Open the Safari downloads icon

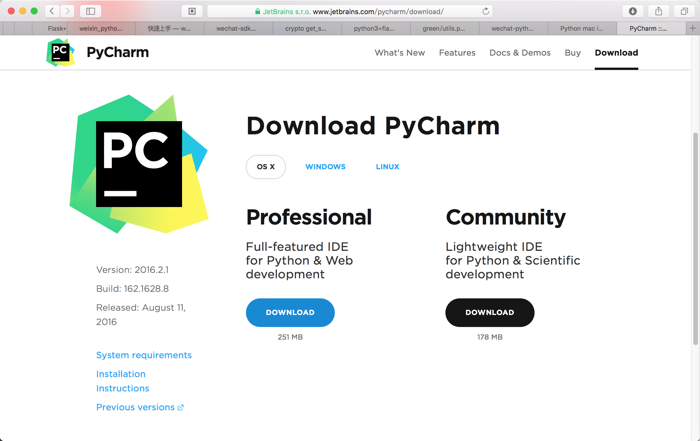tap(633, 11)
